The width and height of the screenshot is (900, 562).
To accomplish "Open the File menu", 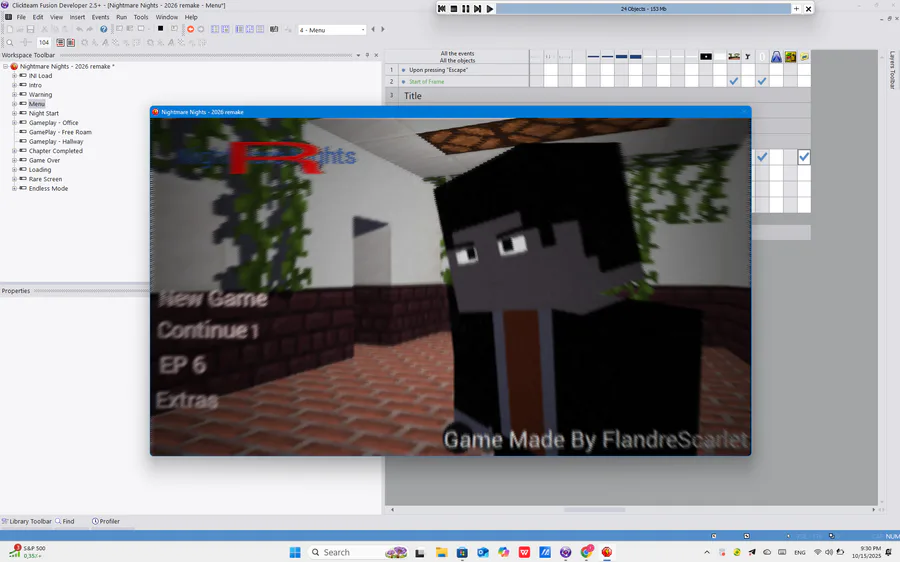I will (21, 17).
